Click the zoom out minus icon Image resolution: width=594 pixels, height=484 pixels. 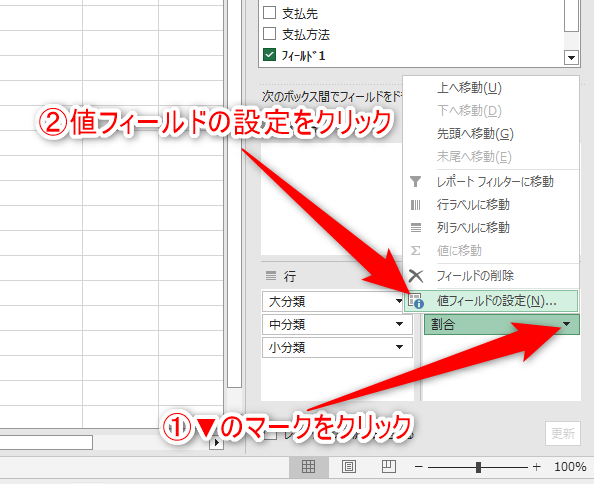419,467
